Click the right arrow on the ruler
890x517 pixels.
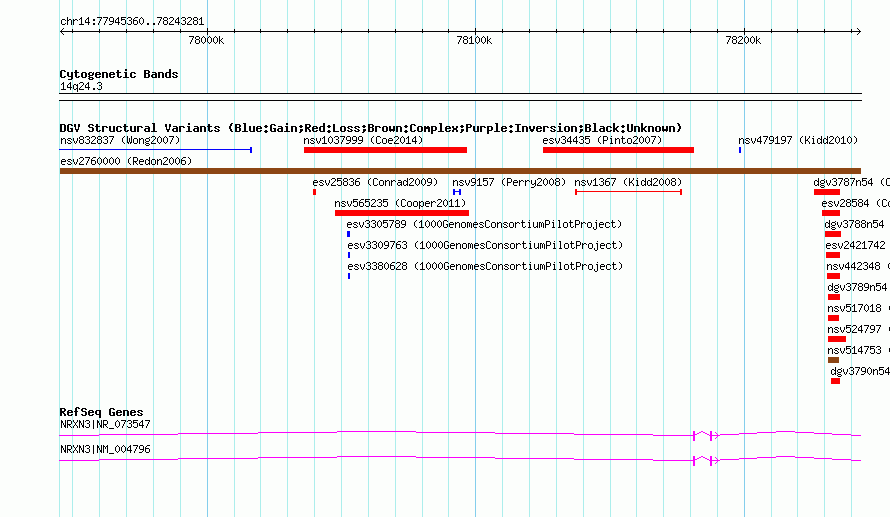click(858, 31)
